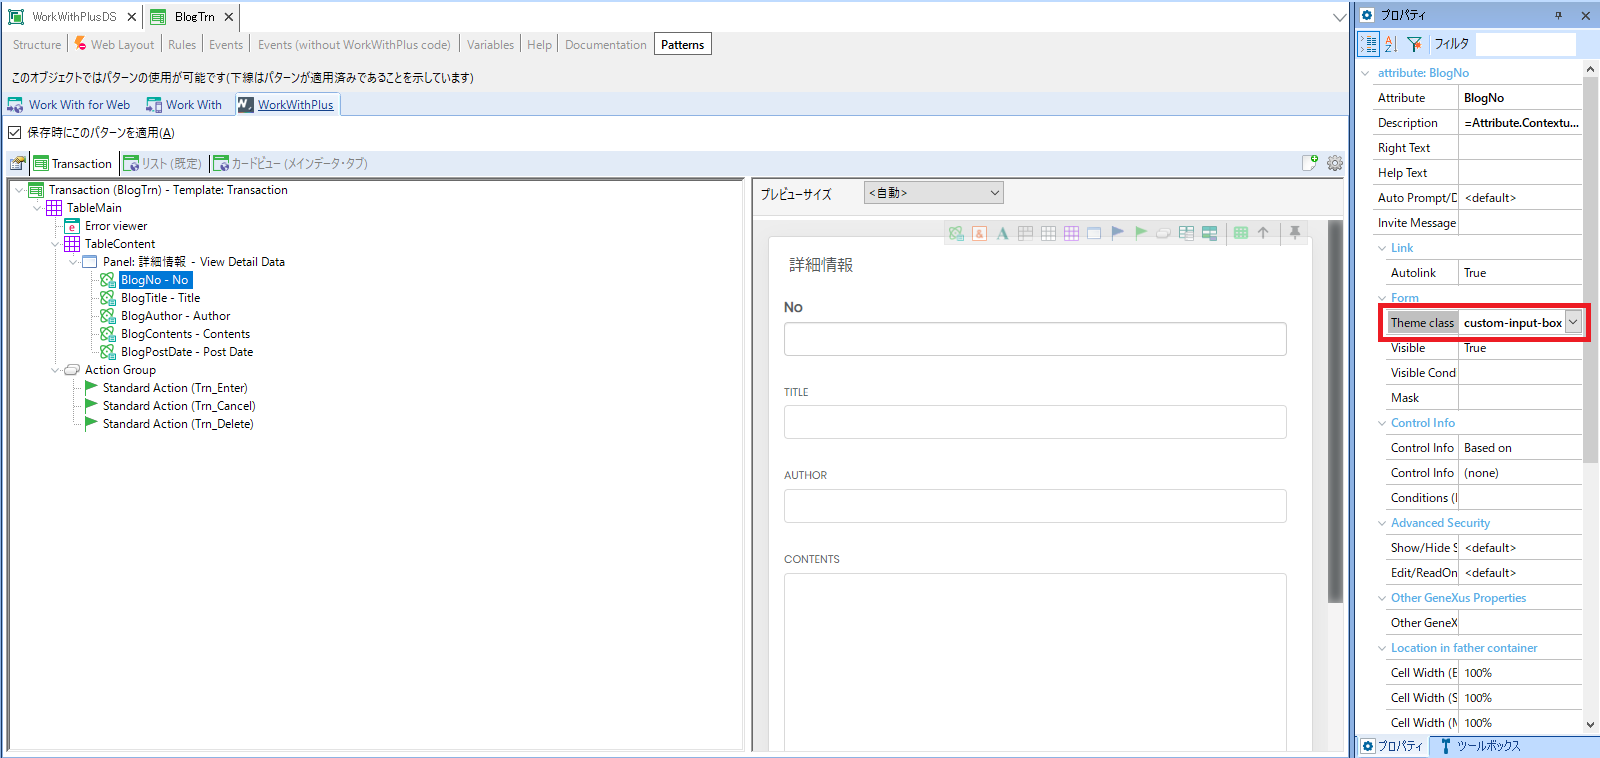Image resolution: width=1600 pixels, height=758 pixels.
Task: Switch properties to categorized view
Action: click(1369, 44)
